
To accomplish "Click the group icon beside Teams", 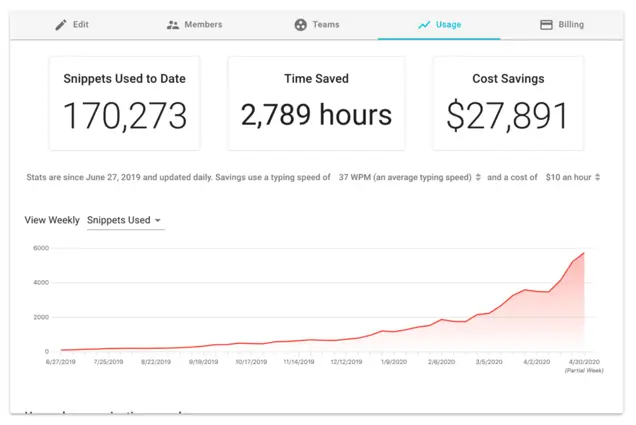I will pos(300,25).
